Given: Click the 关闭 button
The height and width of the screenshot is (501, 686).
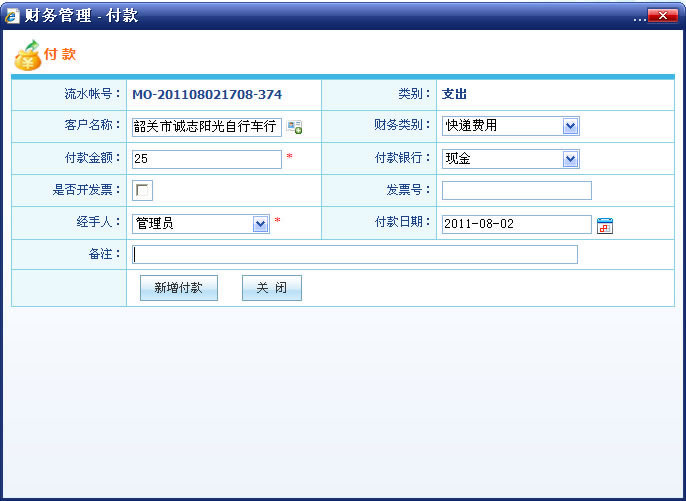Looking at the screenshot, I should [x=271, y=288].
